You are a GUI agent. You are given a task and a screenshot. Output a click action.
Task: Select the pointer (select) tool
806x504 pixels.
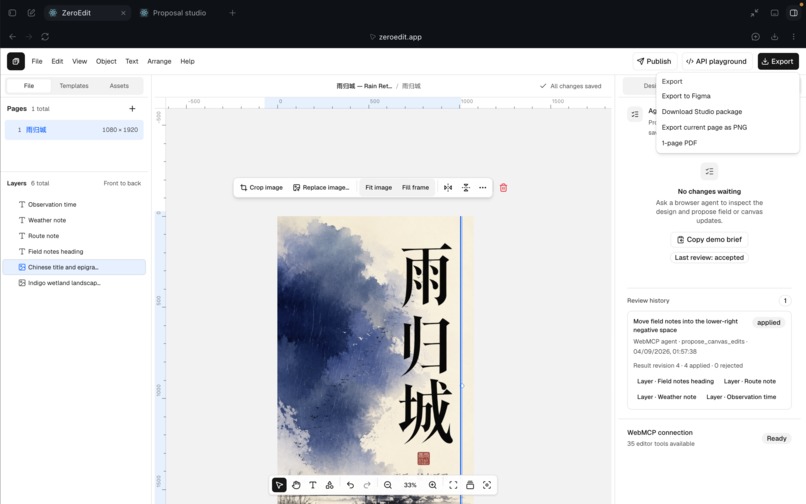279,485
